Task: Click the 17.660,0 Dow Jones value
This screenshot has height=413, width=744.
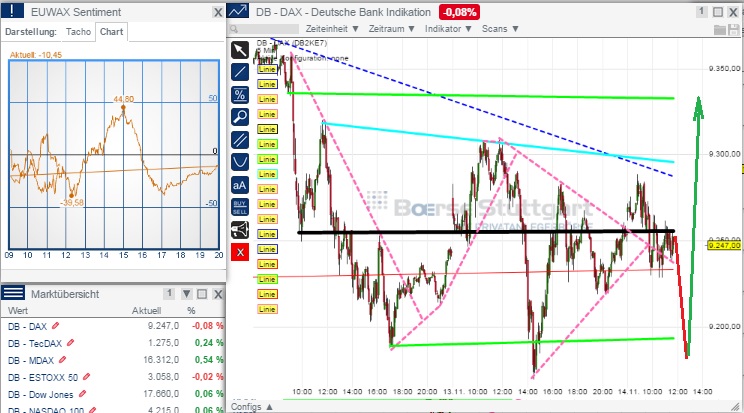Action: click(x=161, y=394)
